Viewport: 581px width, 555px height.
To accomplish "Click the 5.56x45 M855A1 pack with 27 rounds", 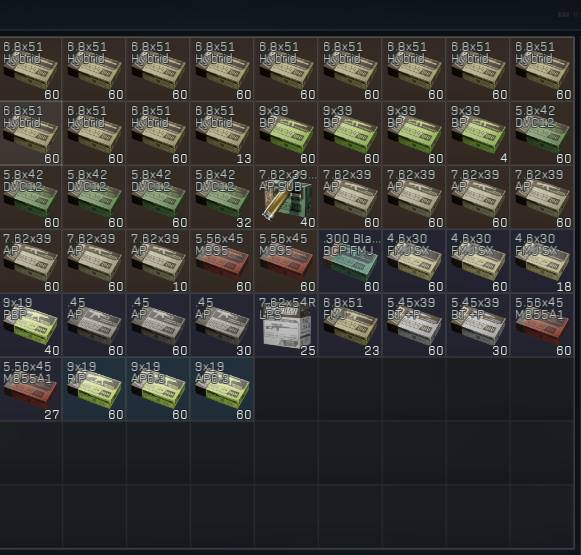I will (x=30, y=390).
